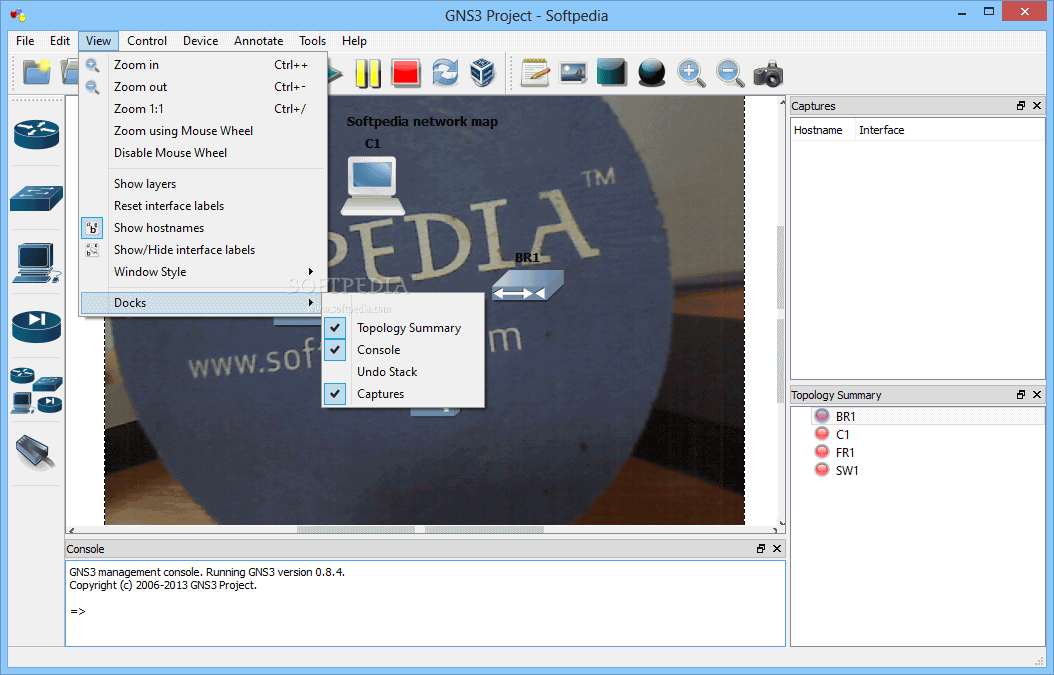Close the Console dock panel
Image resolution: width=1054 pixels, height=675 pixels.
tap(776, 549)
